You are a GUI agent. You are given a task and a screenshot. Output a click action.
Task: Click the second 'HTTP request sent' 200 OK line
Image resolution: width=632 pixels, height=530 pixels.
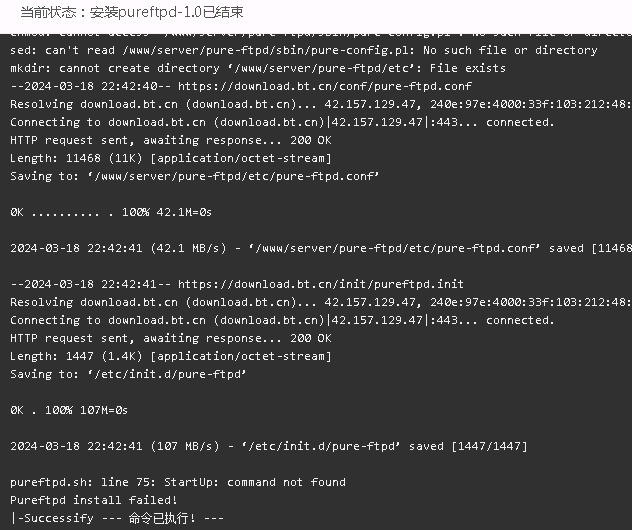[x=170, y=338]
